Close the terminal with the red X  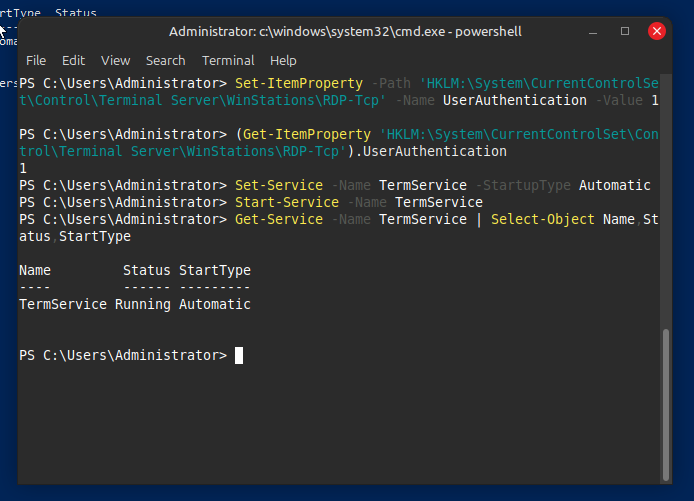(x=657, y=31)
